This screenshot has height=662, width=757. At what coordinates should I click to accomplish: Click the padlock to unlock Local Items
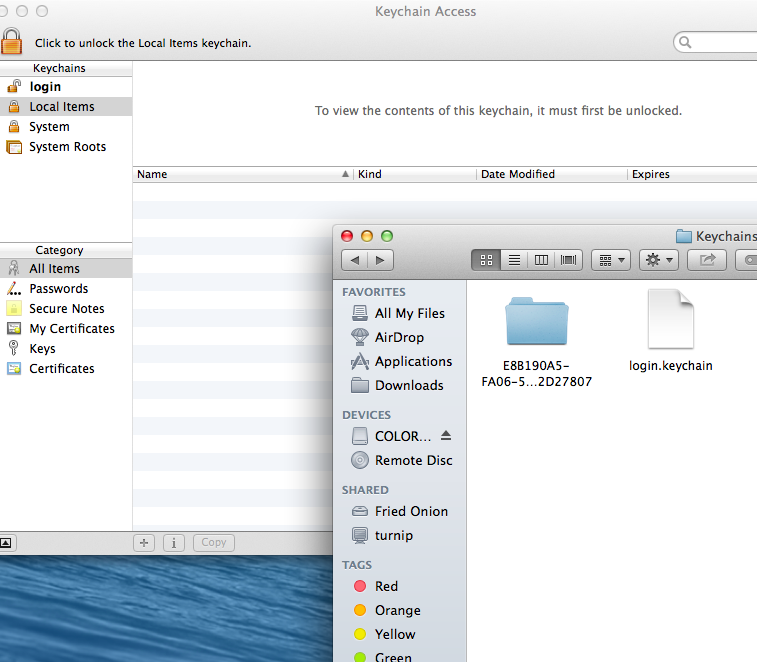click(x=12, y=41)
